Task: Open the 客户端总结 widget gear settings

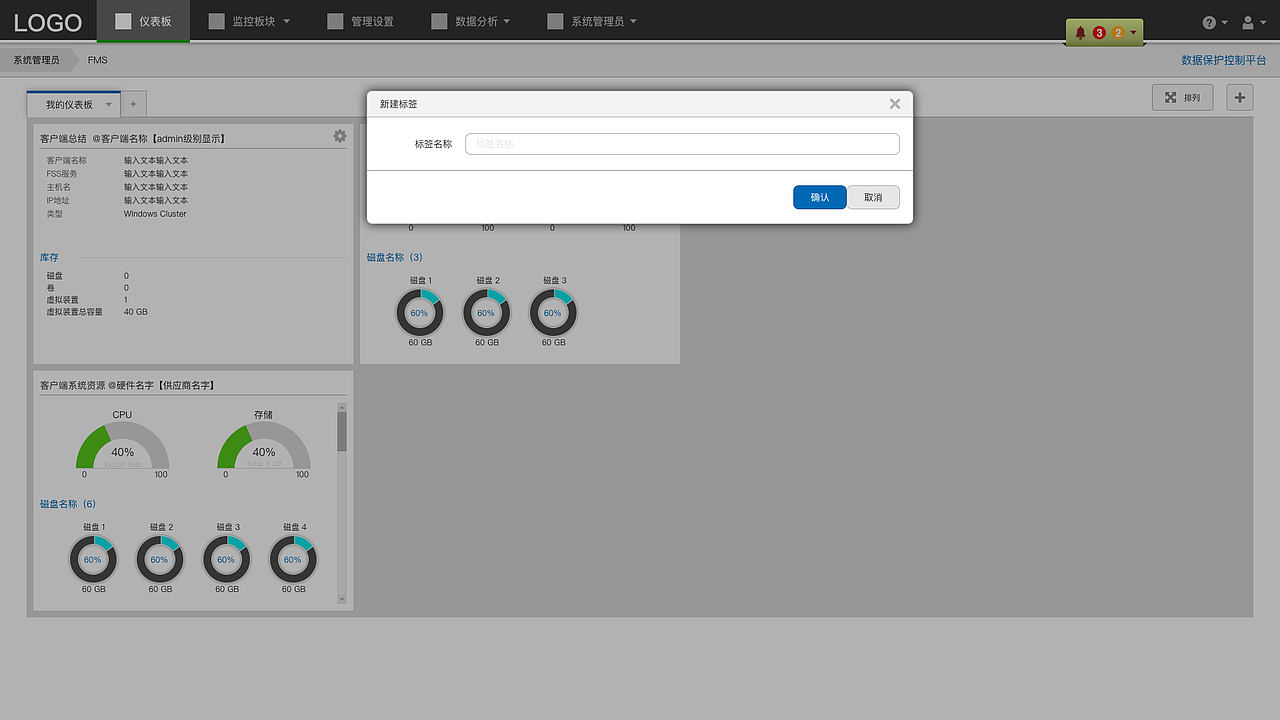Action: [340, 136]
